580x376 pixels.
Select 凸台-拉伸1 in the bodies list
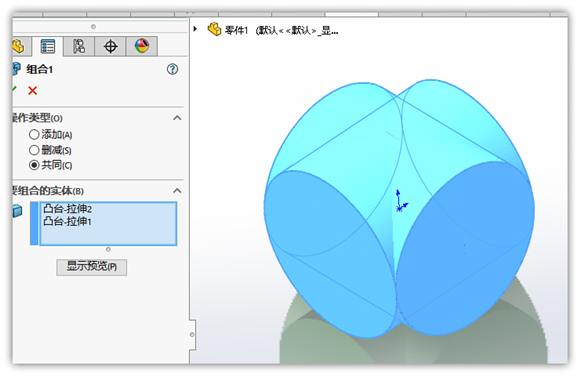[67, 222]
